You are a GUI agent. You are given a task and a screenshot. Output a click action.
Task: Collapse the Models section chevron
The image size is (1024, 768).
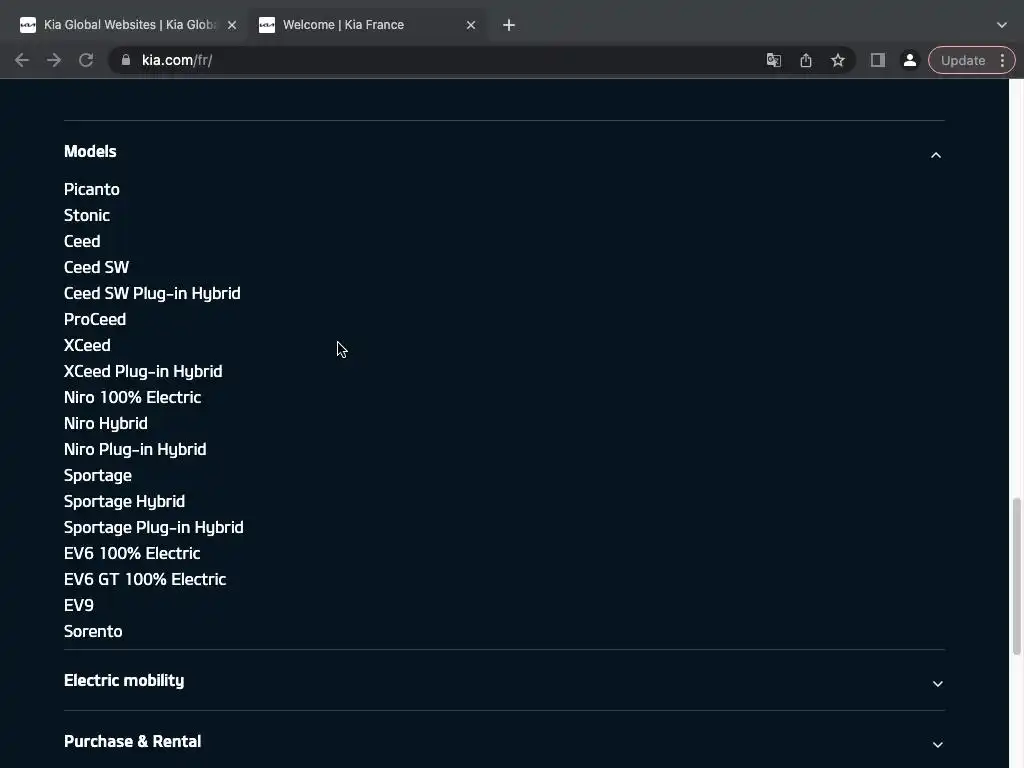tap(936, 155)
